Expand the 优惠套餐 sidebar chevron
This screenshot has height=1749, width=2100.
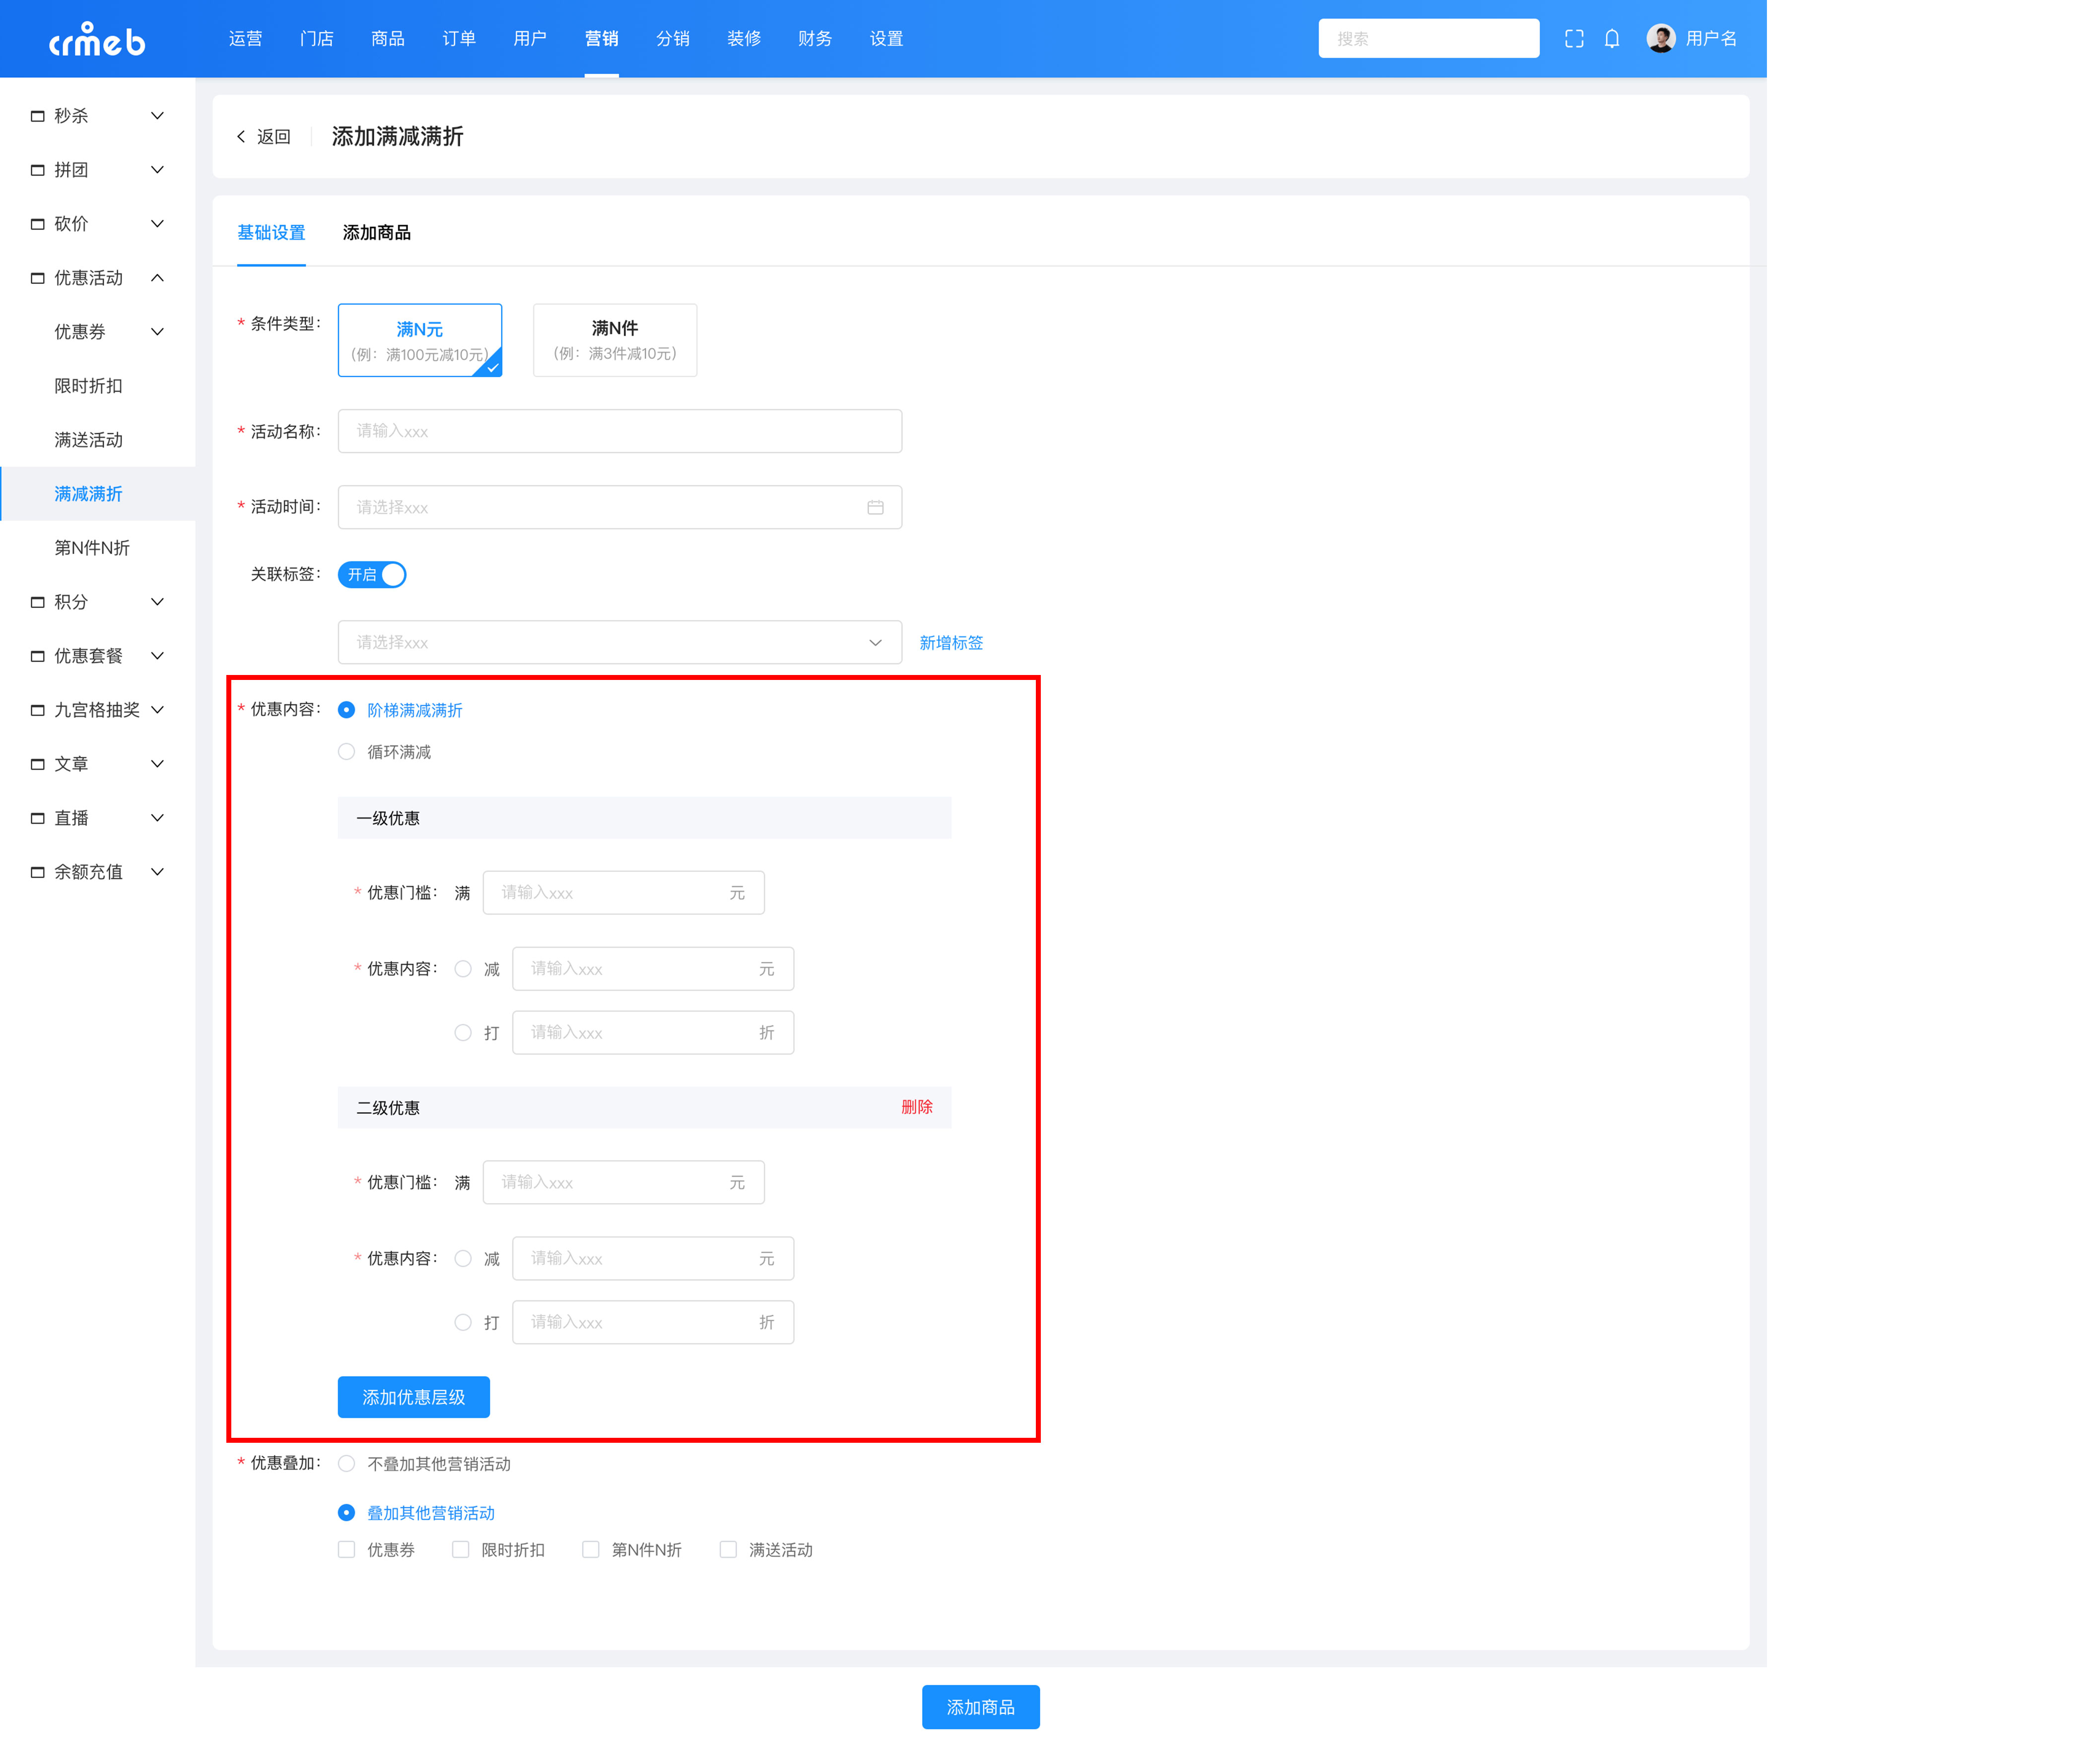click(x=157, y=656)
